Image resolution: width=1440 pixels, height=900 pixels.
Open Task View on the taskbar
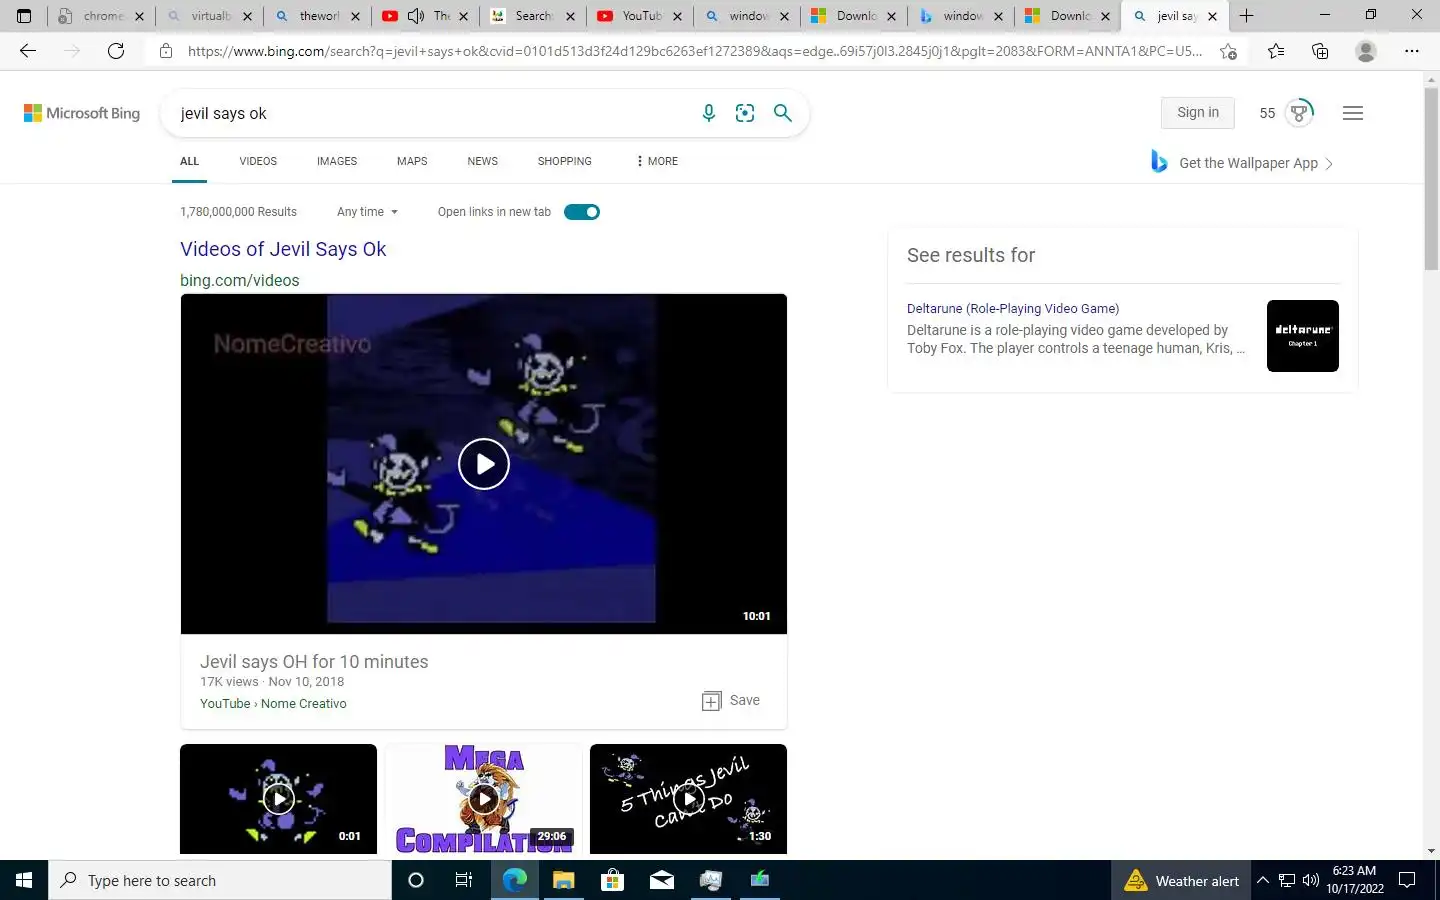coord(464,880)
